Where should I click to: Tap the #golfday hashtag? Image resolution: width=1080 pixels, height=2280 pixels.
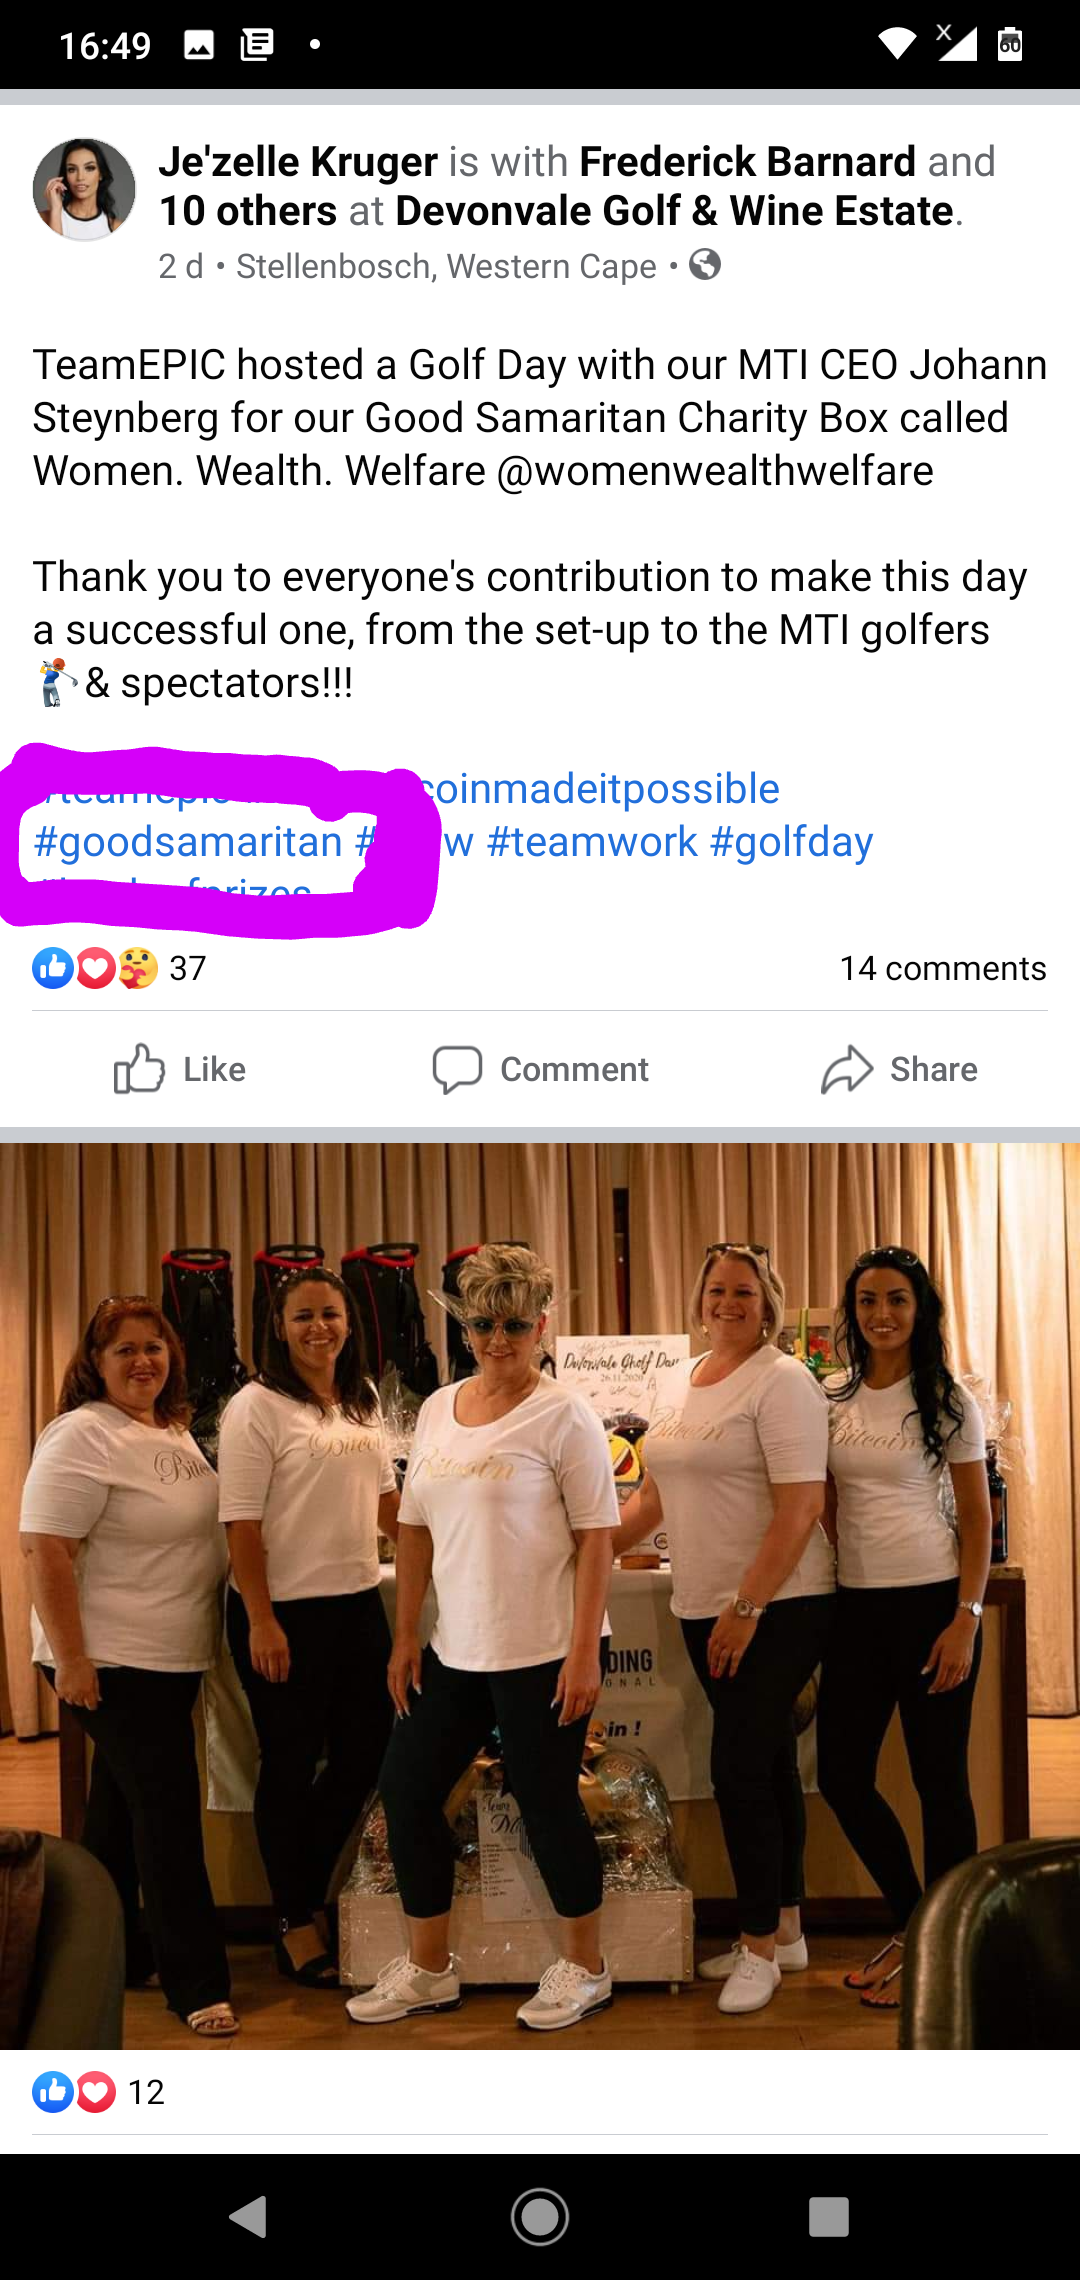click(x=791, y=842)
